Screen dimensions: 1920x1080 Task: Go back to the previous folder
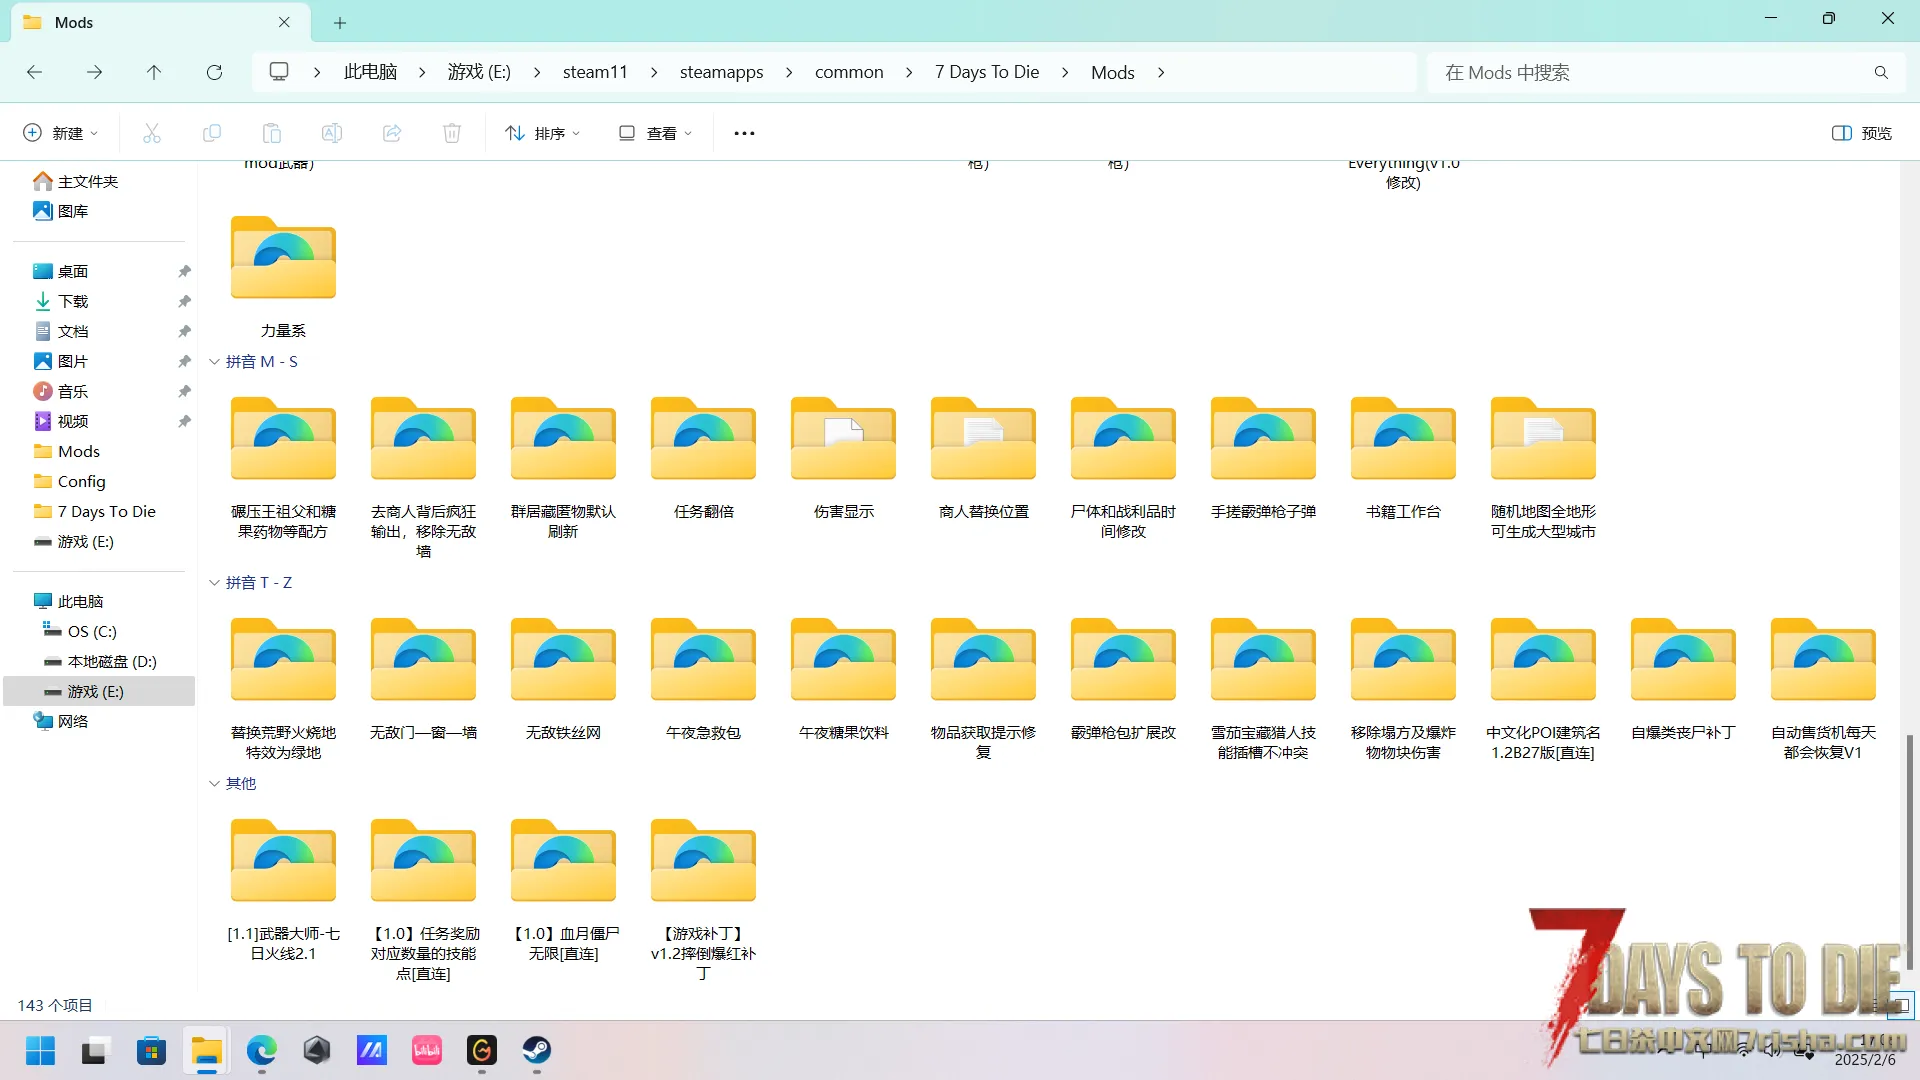click(x=34, y=72)
